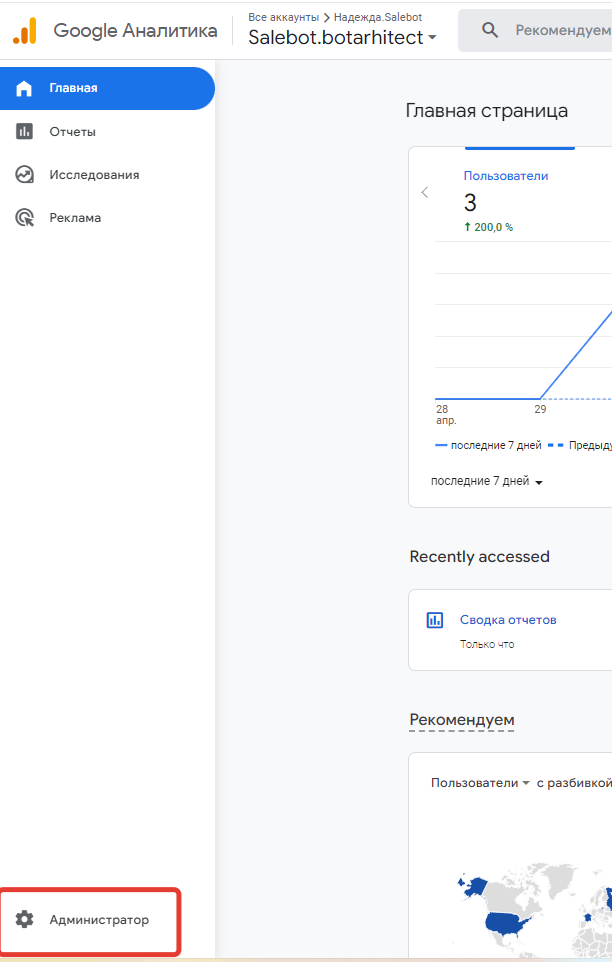Expand the Пользователи dropdown in Рекомендуем card
Screen dimensions: 612x962
coord(480,782)
